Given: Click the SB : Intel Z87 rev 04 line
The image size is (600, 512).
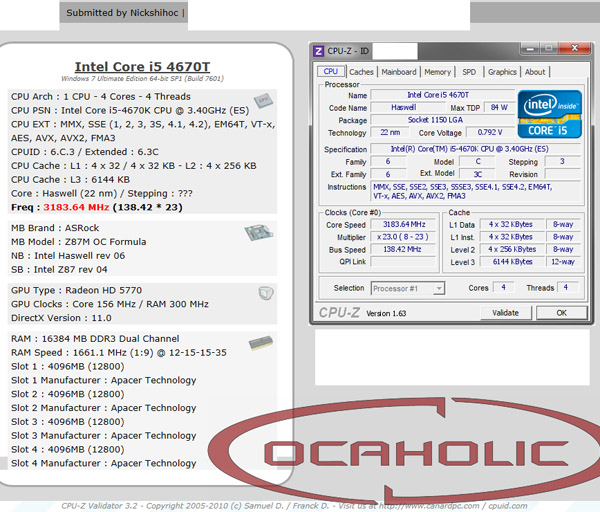Looking at the screenshot, I should pyautogui.click(x=59, y=269).
